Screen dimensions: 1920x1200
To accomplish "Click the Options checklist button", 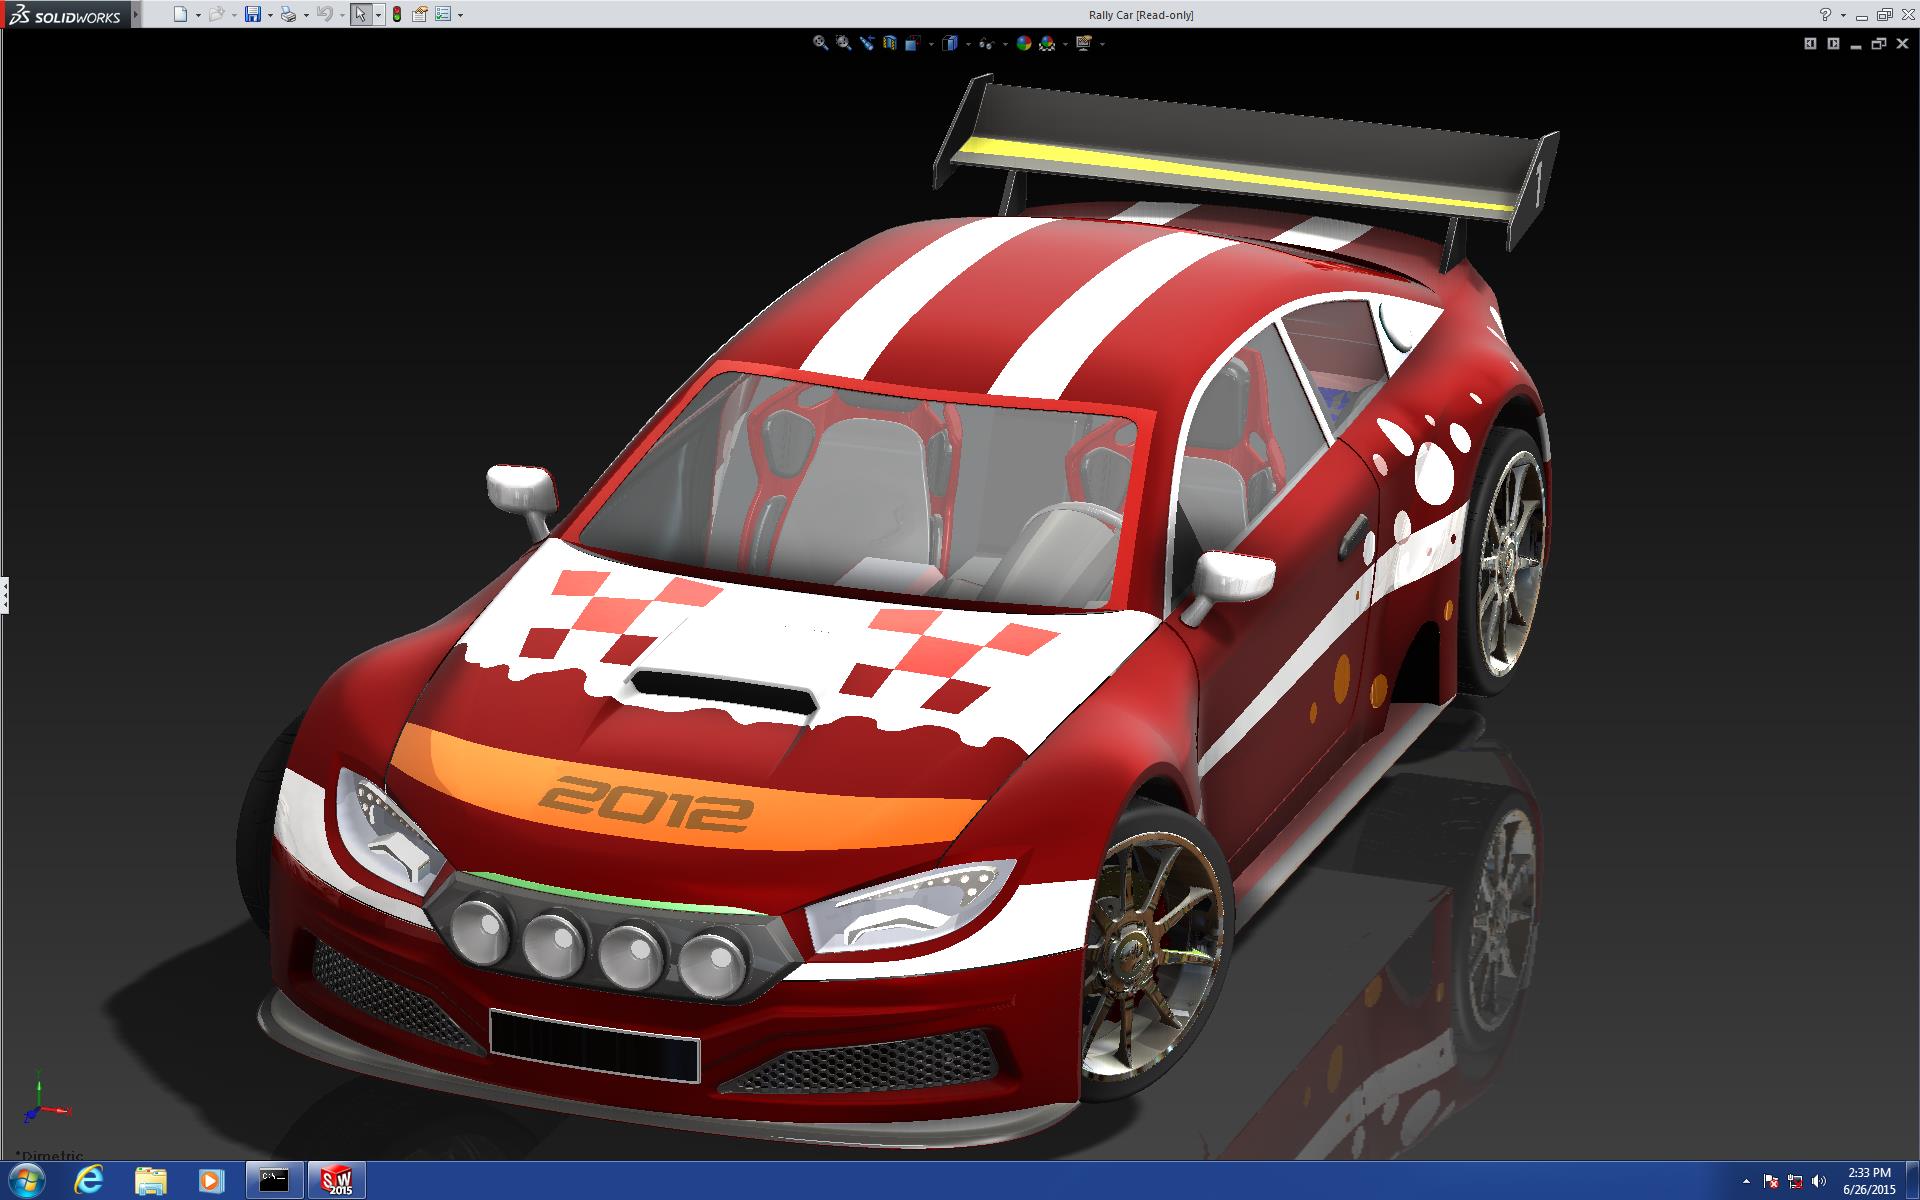I will click(x=443, y=14).
